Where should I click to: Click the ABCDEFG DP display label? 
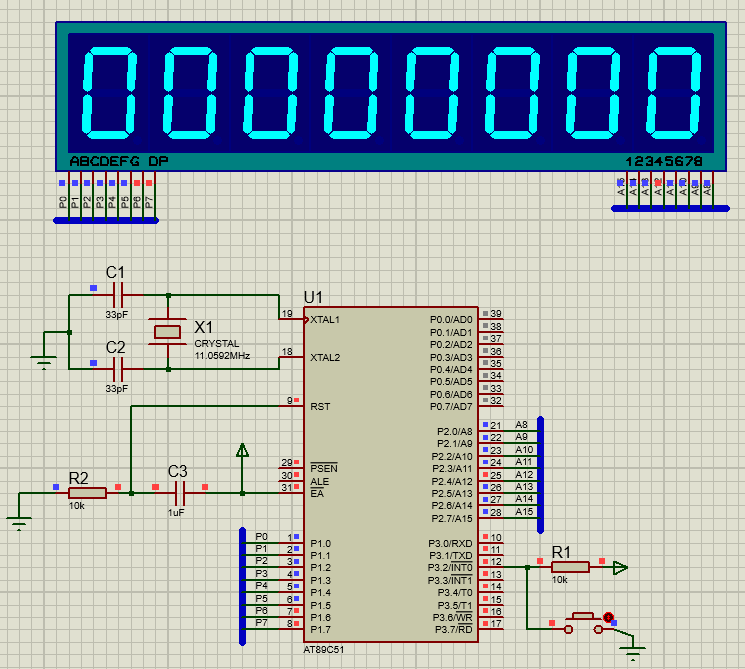click(119, 162)
